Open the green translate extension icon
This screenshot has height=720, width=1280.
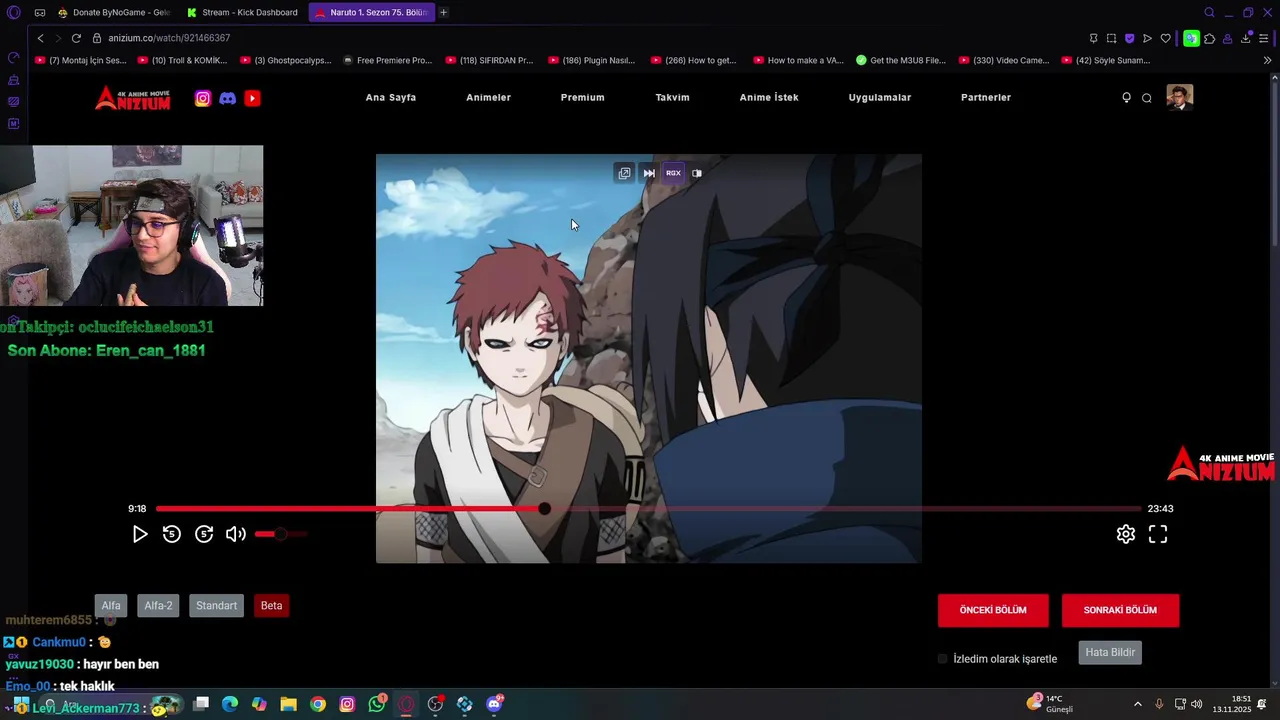pos(1191,38)
